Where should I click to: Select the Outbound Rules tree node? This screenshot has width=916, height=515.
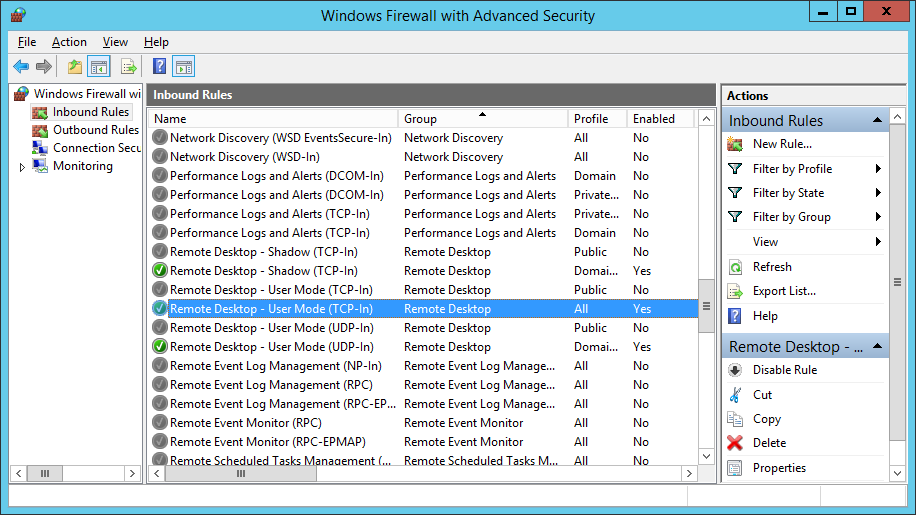[95, 130]
